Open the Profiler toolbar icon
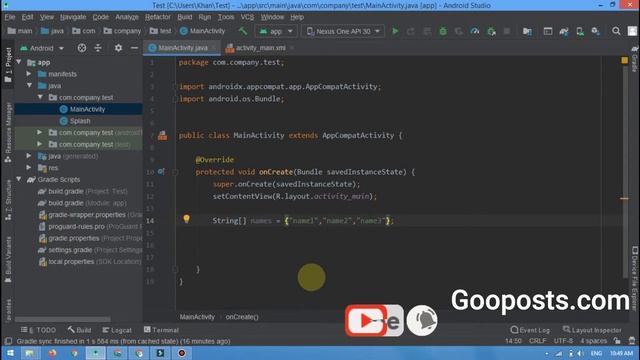 click(475, 31)
